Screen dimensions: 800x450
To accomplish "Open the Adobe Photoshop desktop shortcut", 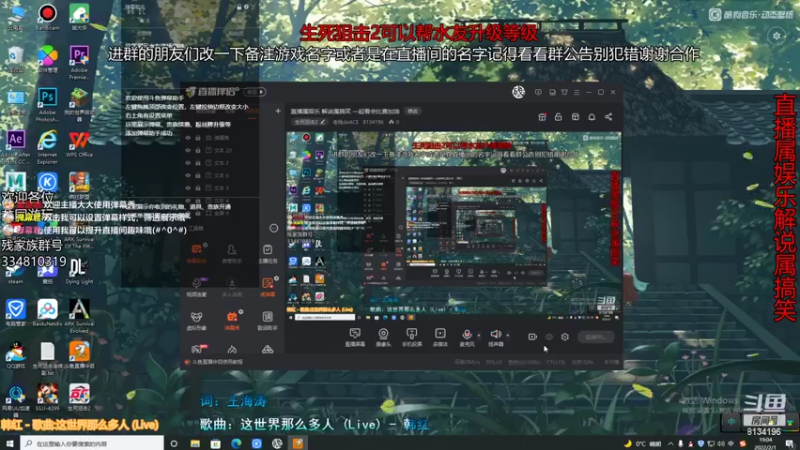I will (x=47, y=104).
